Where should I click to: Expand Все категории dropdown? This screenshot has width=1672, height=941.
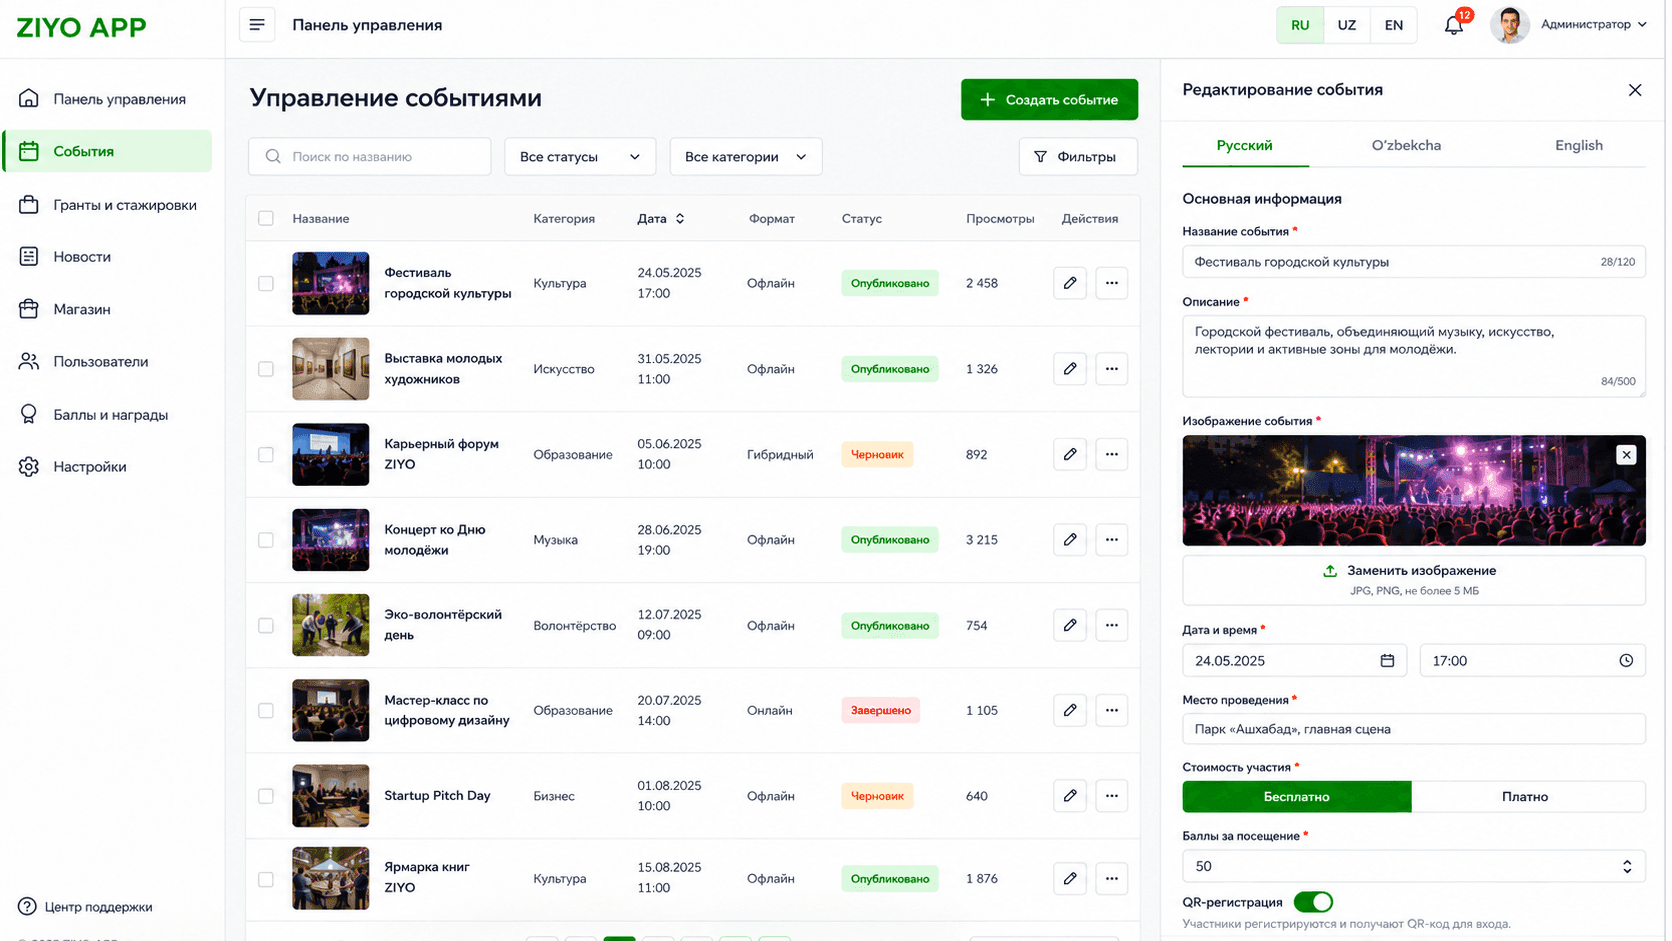point(746,157)
